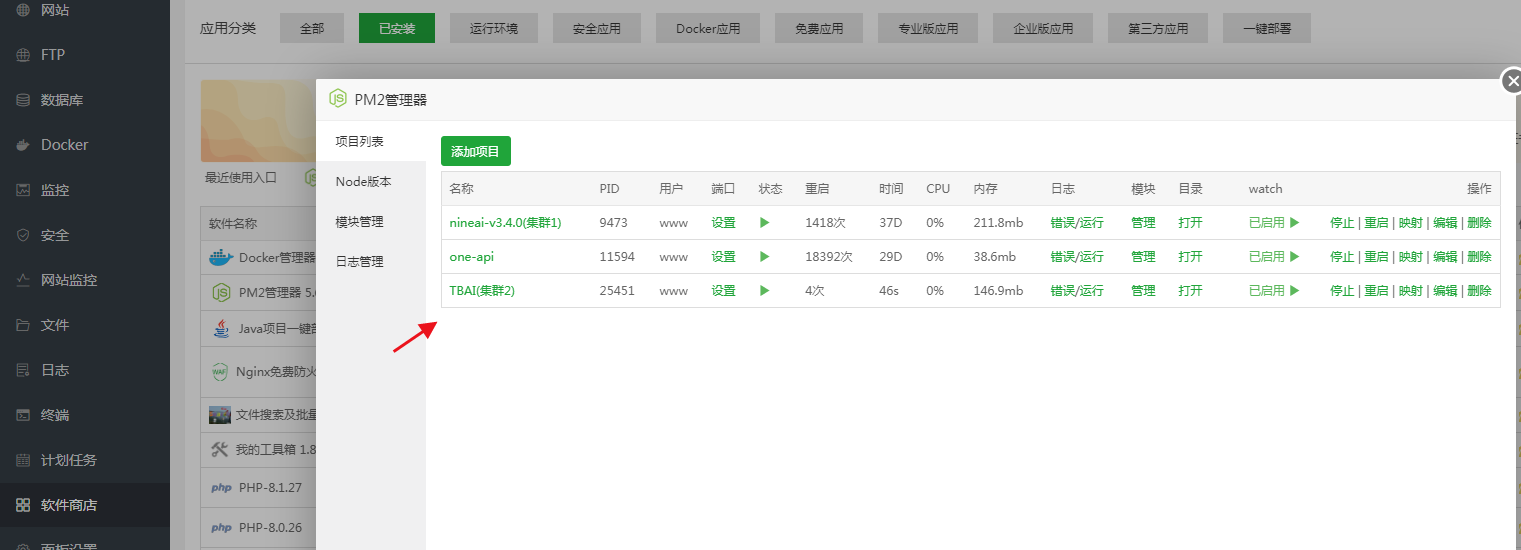
Task: Click the 网站监控 chart icon
Action: pyautogui.click(x=23, y=280)
